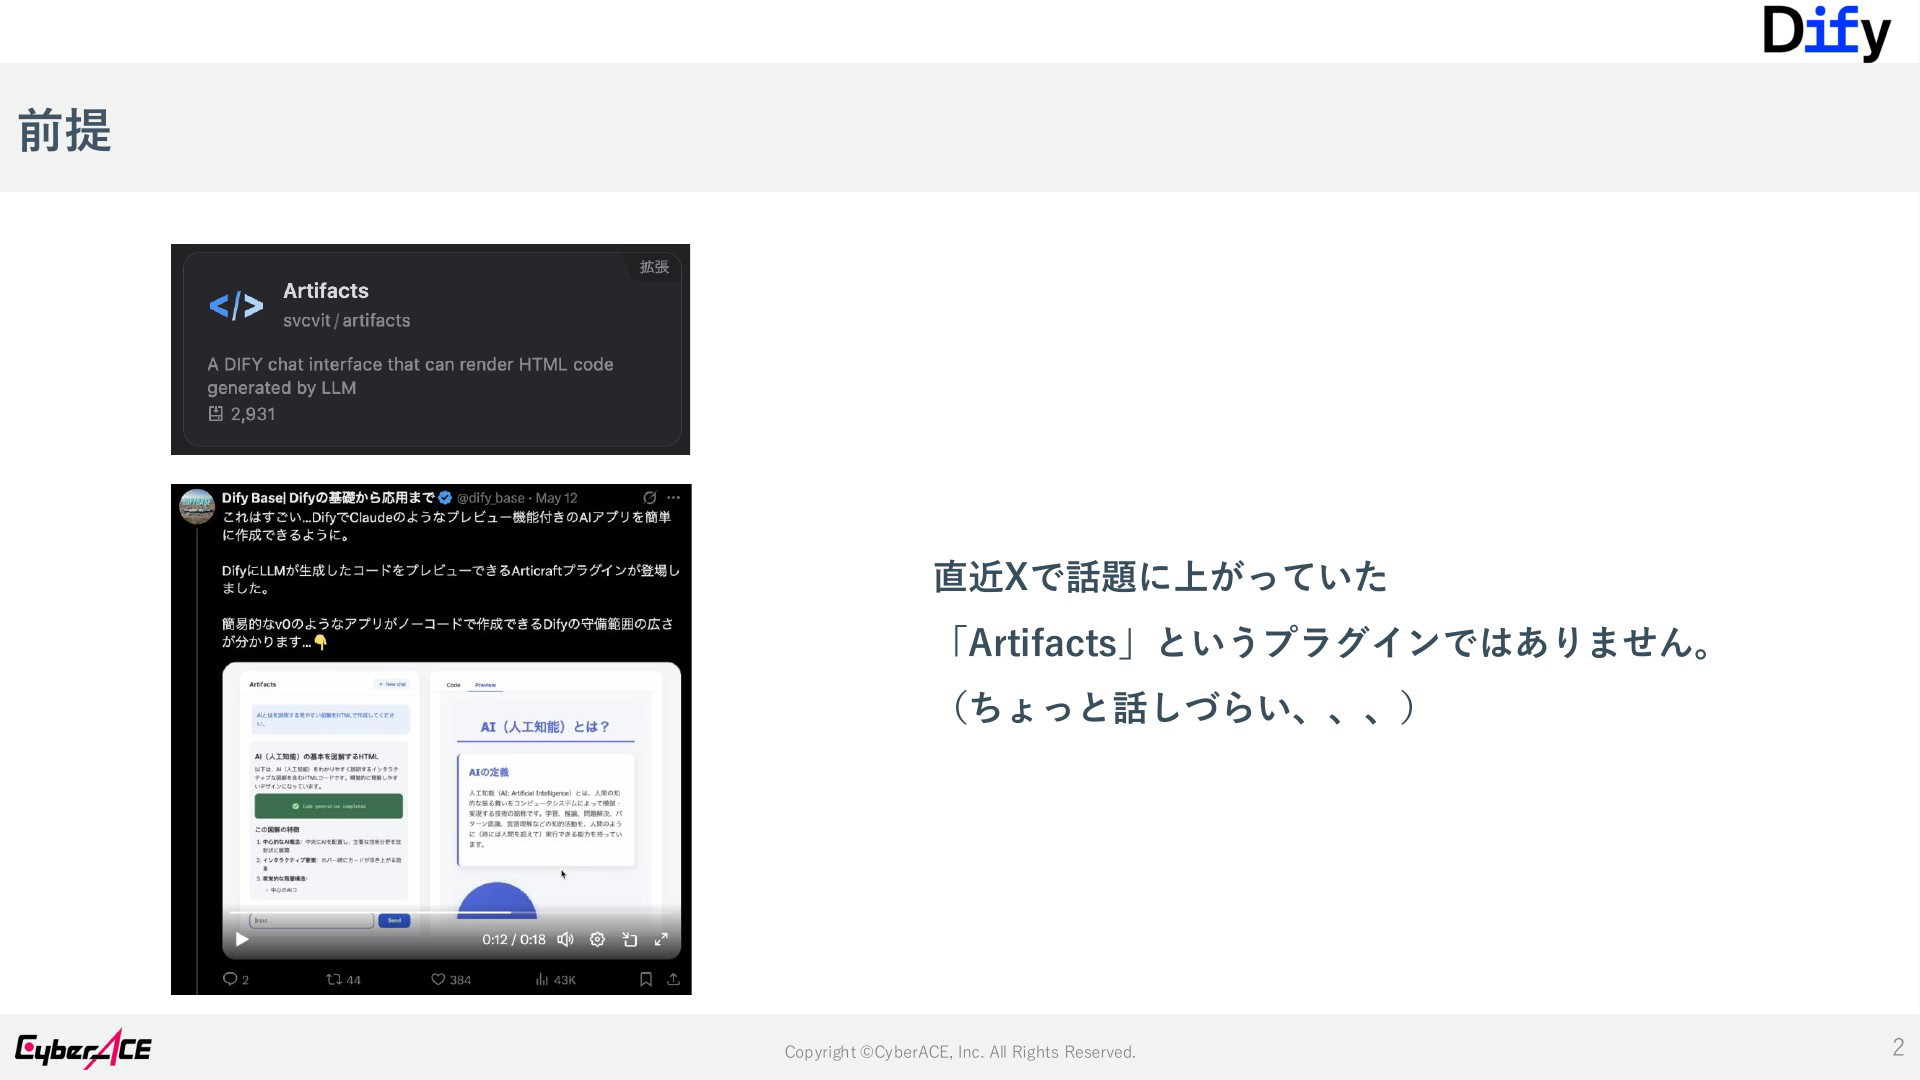Click the Send button in the video preview
This screenshot has height=1080, width=1920.
[x=394, y=920]
